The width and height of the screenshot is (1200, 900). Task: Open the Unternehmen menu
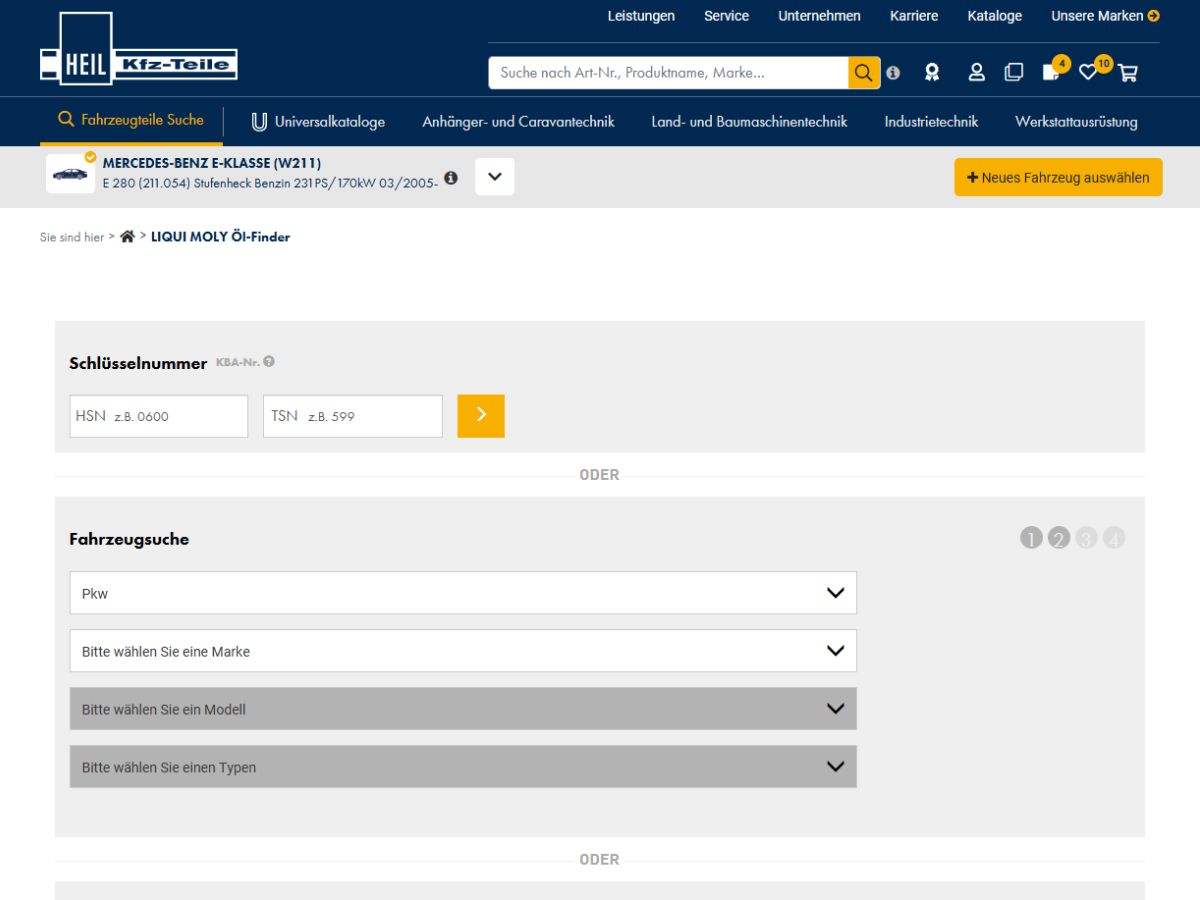pyautogui.click(x=819, y=16)
